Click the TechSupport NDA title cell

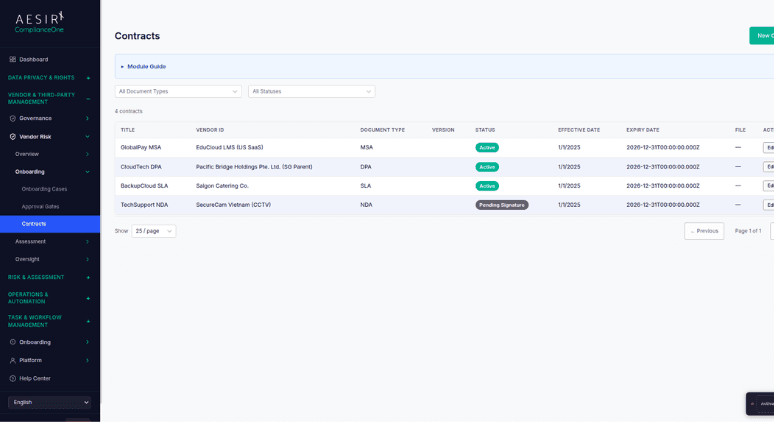point(144,205)
